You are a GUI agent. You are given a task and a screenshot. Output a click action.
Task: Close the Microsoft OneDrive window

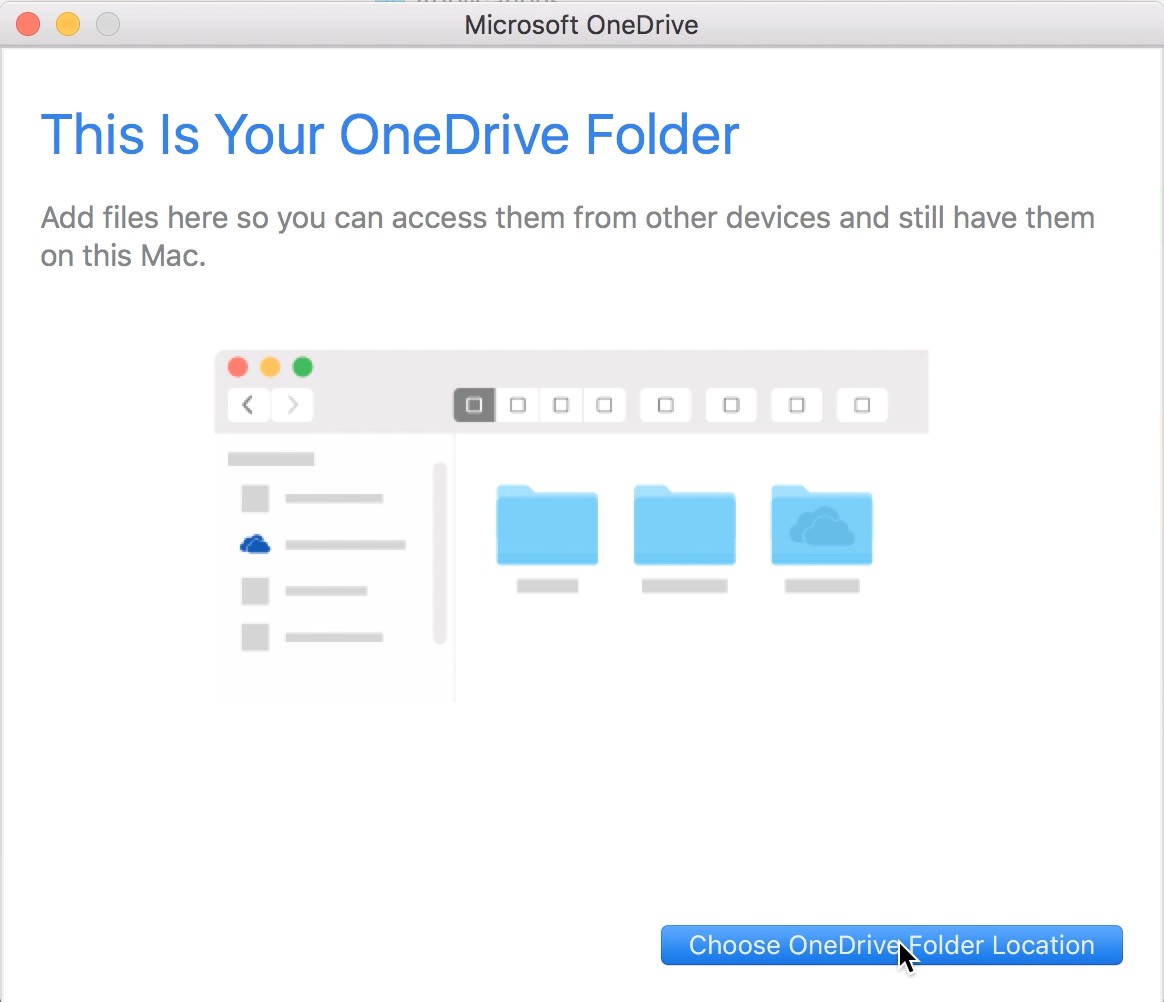pos(28,24)
